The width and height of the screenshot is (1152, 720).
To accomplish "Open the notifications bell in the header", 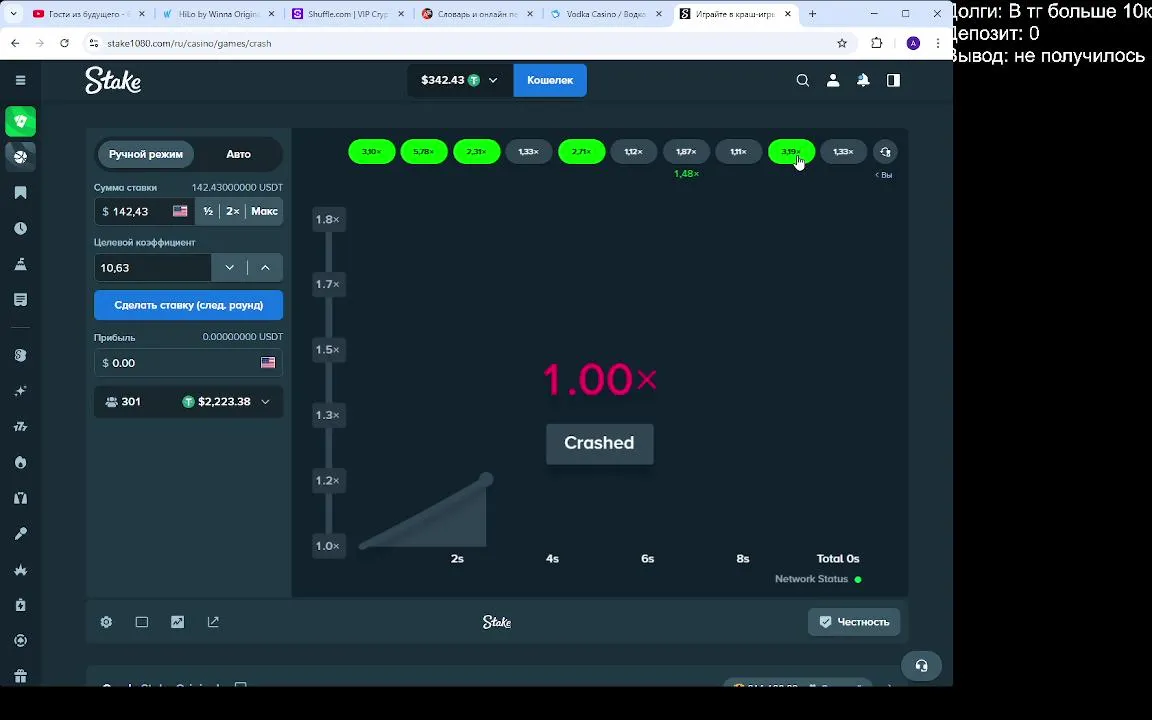I will [x=863, y=80].
